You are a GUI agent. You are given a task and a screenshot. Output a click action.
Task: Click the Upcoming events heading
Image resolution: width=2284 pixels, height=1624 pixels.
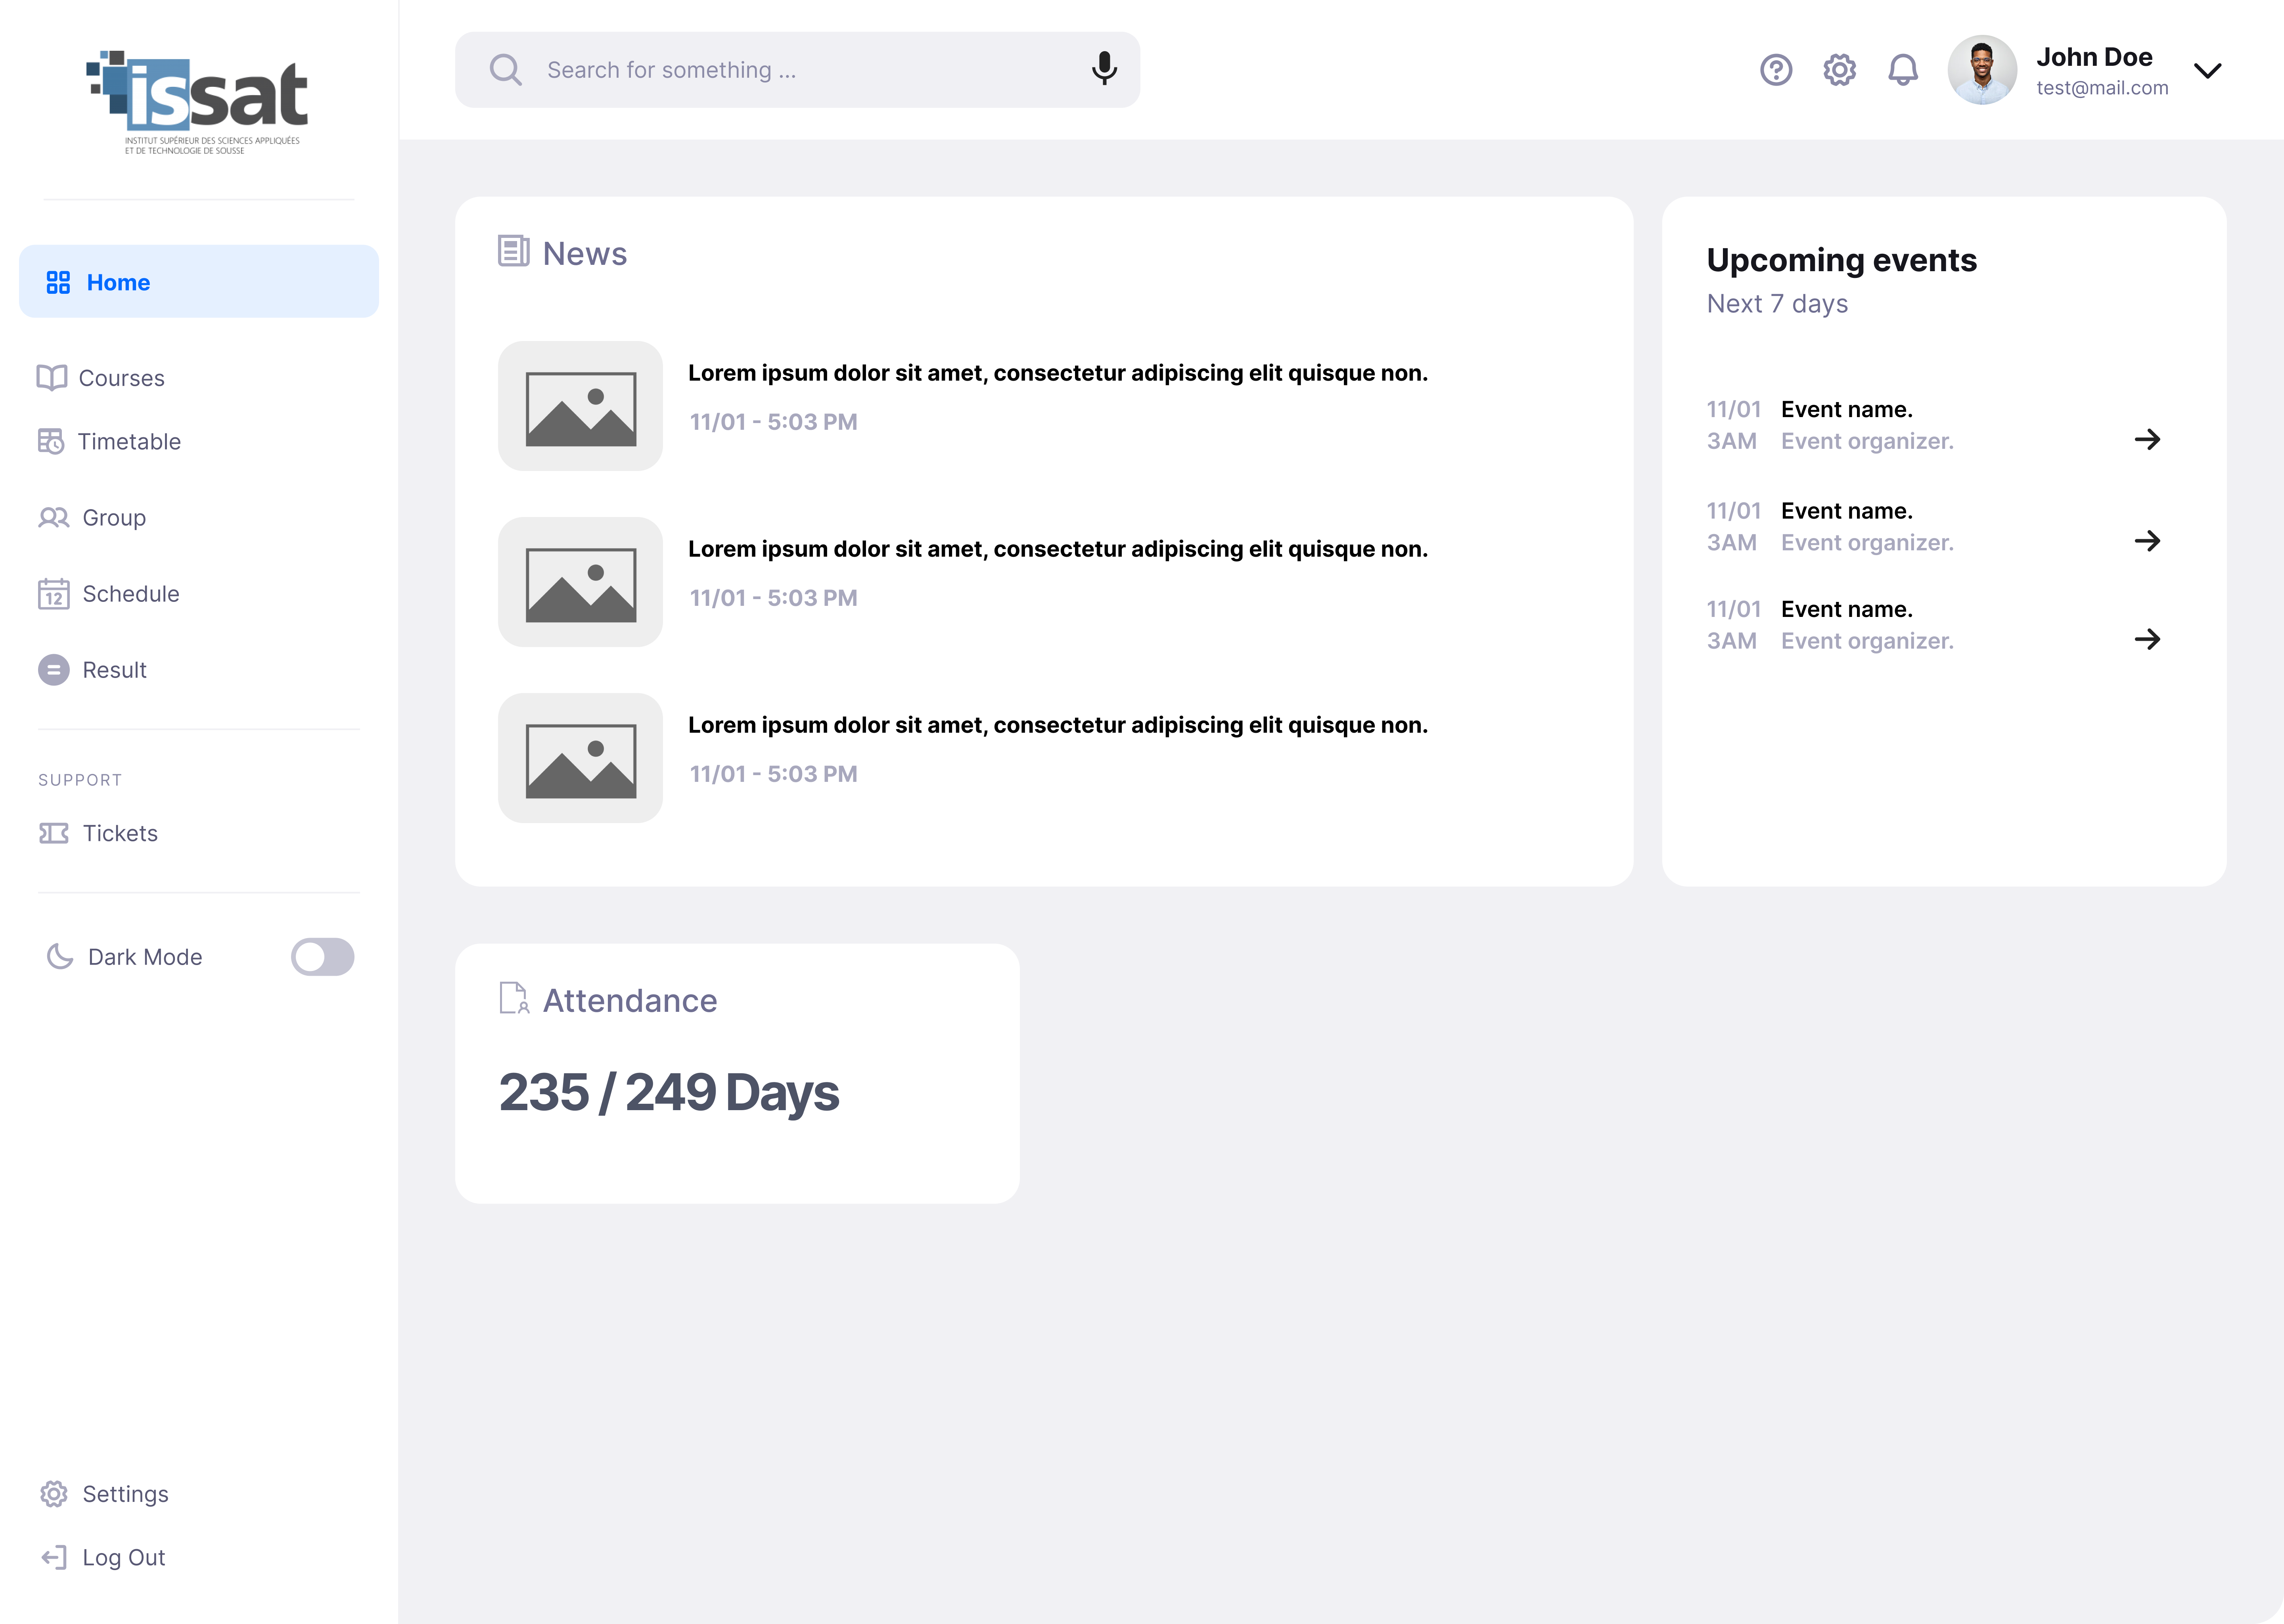click(x=1842, y=260)
